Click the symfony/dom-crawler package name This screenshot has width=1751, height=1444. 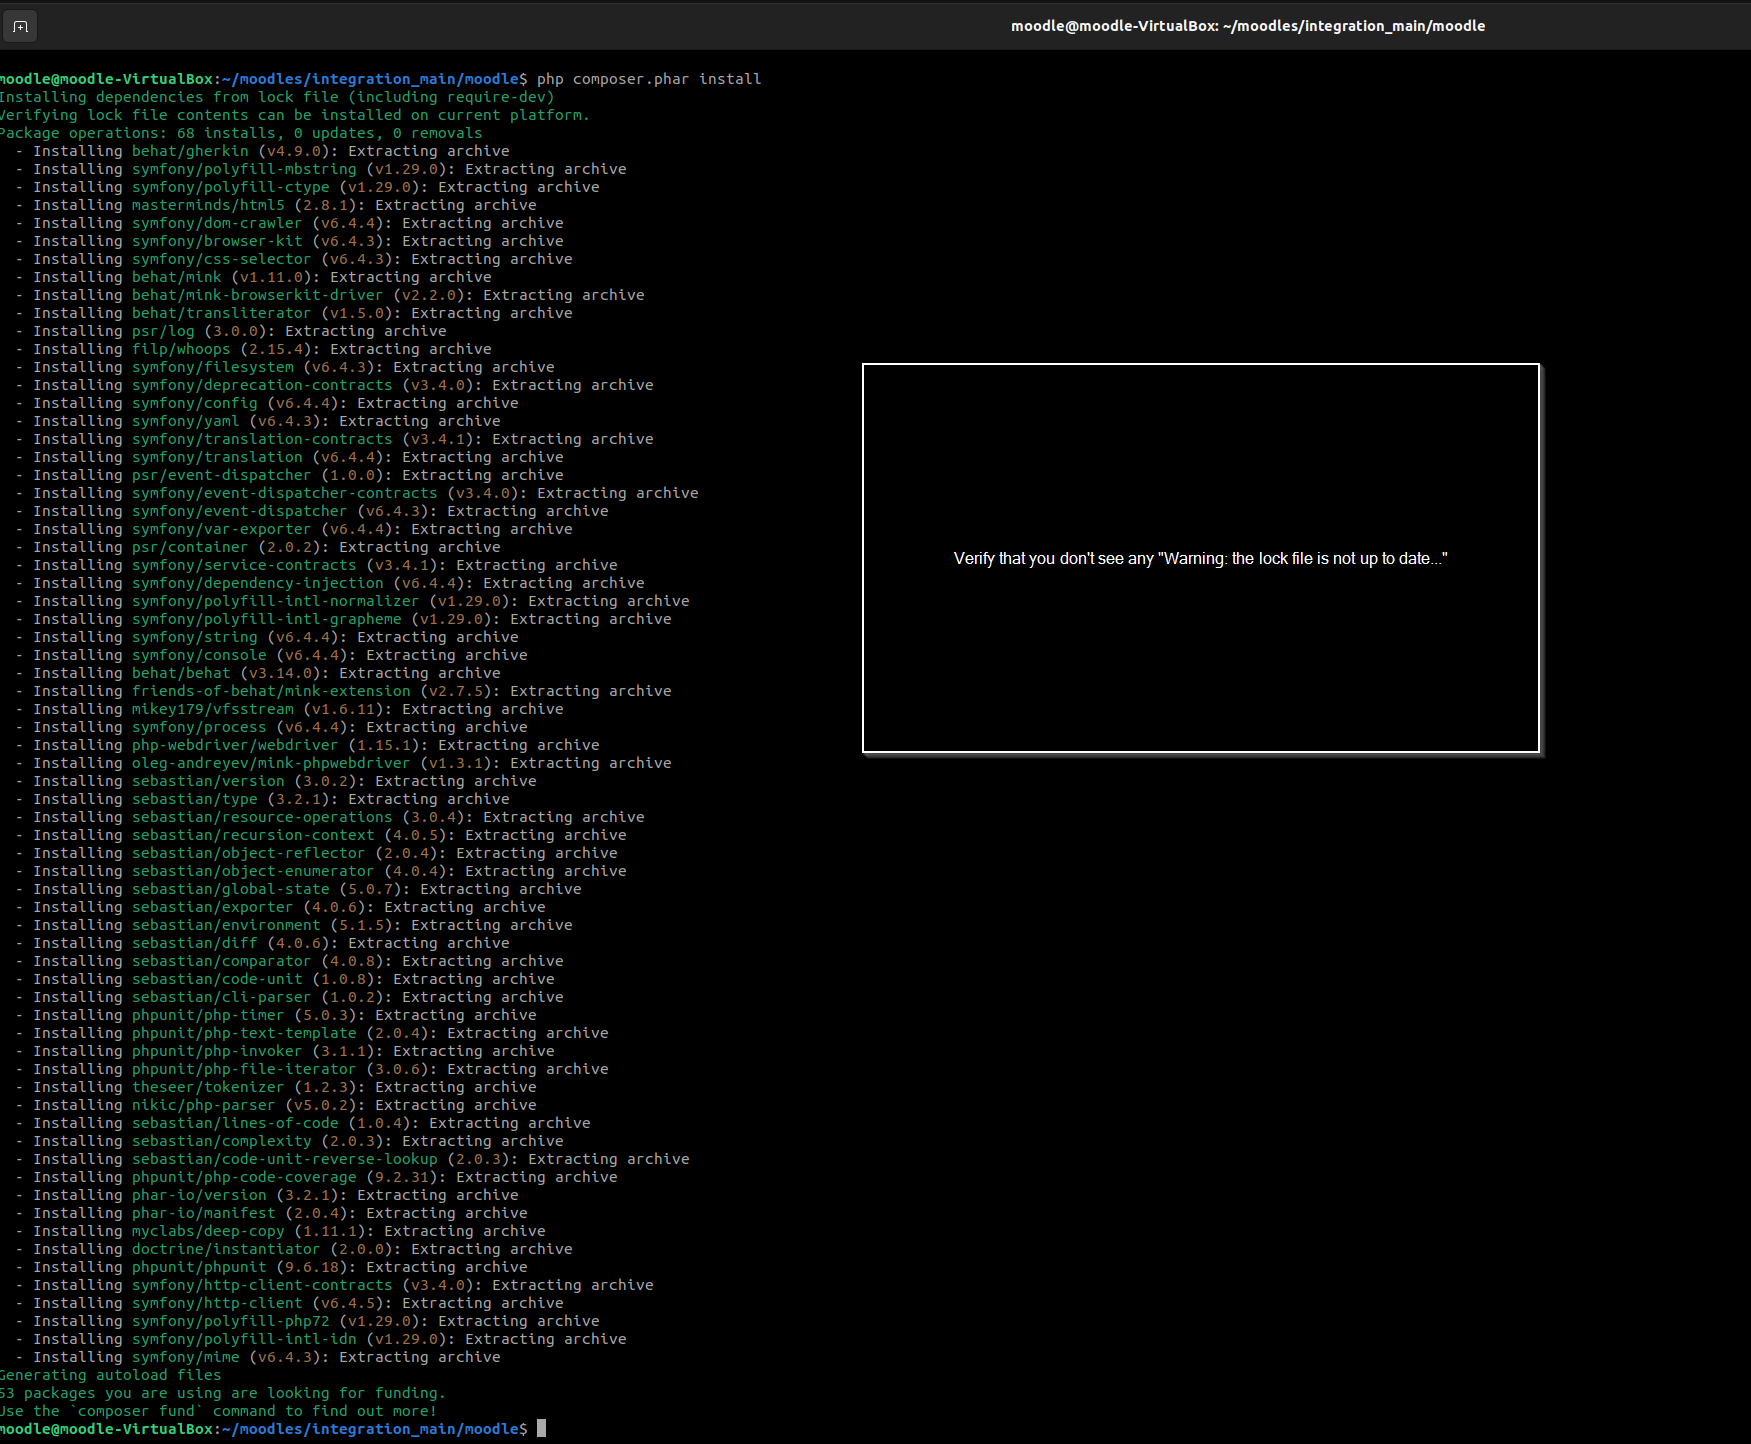(217, 223)
